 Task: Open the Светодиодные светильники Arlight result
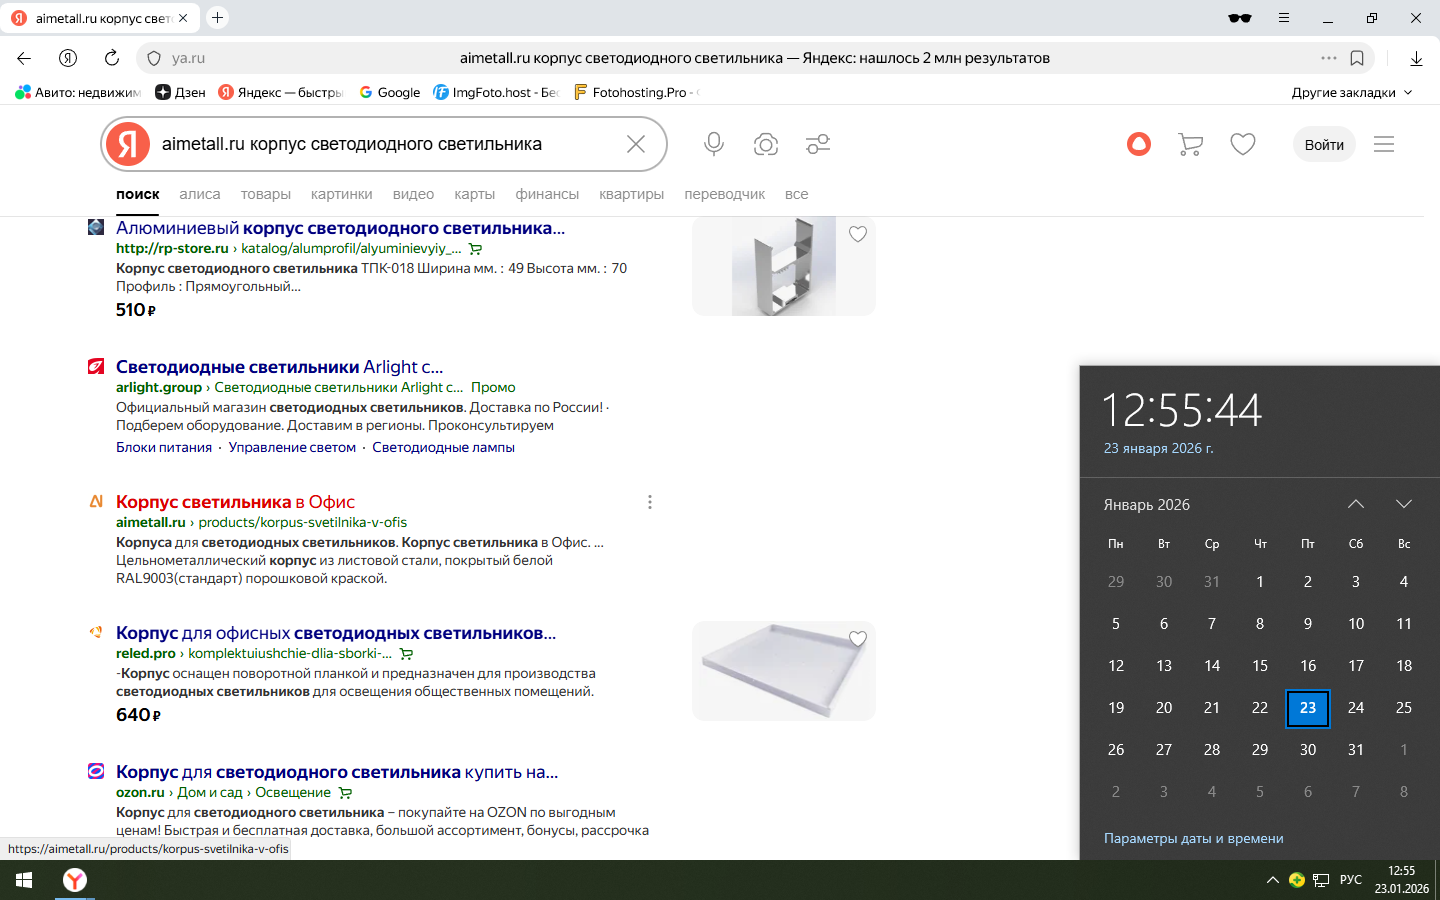pos(279,367)
